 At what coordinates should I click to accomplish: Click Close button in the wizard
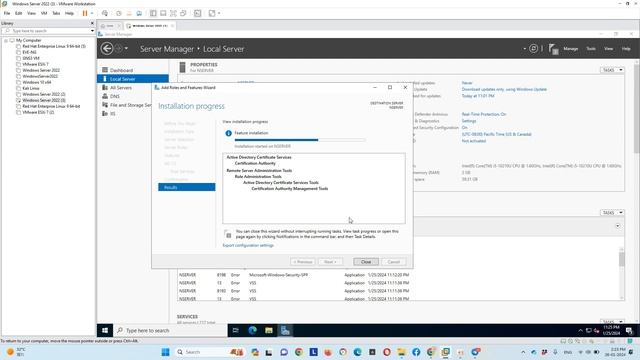click(x=366, y=262)
